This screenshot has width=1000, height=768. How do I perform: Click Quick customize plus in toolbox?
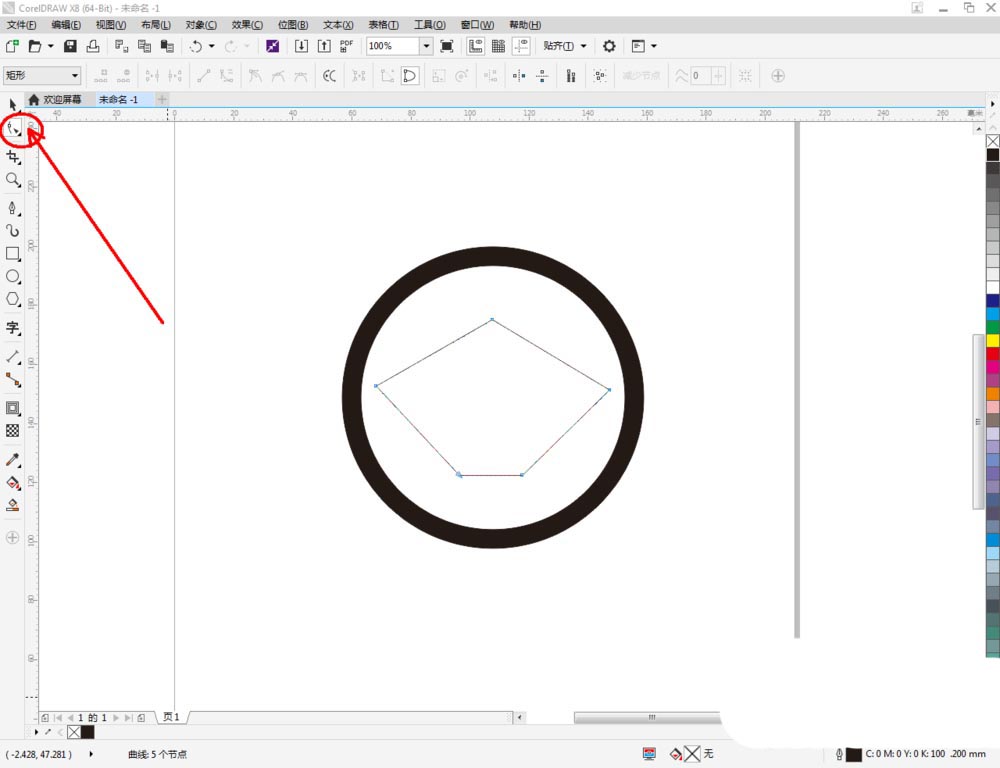(13, 537)
